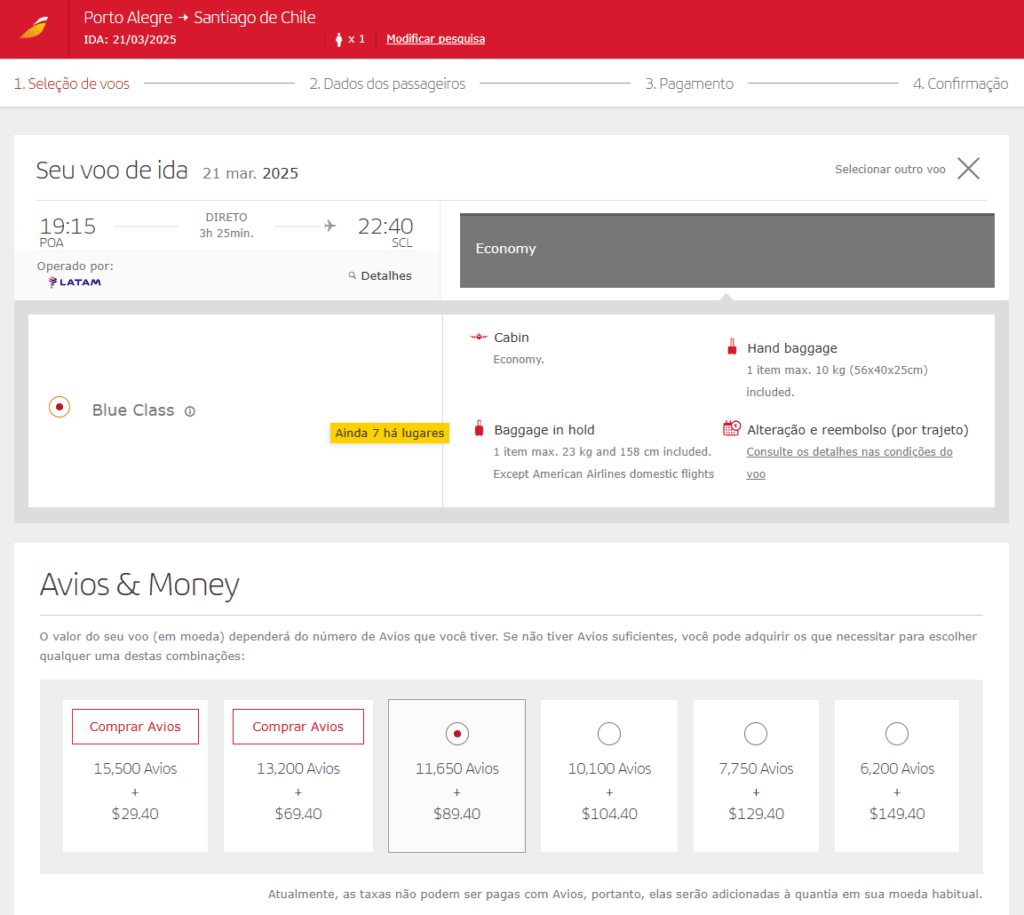Click the Alteração e reembolso calendar icon
This screenshot has width=1024, height=915.
pyautogui.click(x=731, y=428)
